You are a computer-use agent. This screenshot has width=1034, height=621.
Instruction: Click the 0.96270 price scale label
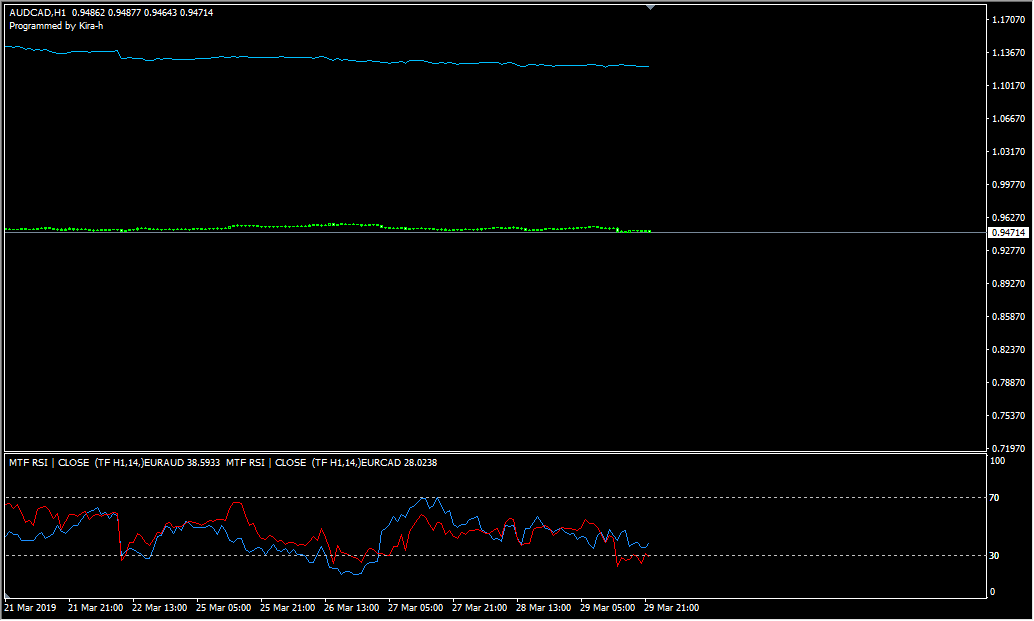(x=1008, y=218)
